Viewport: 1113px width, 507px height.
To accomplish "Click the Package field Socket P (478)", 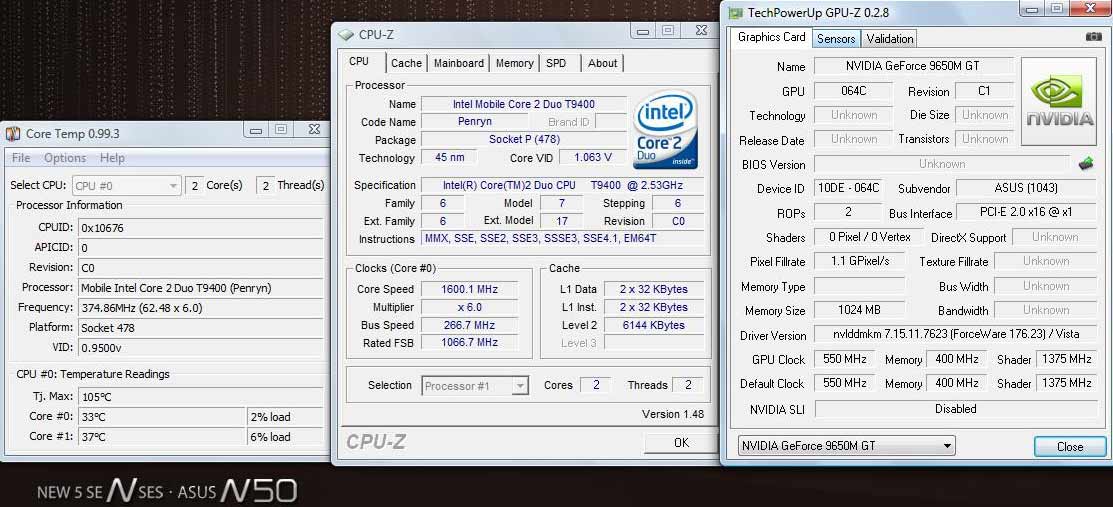I will [x=524, y=139].
